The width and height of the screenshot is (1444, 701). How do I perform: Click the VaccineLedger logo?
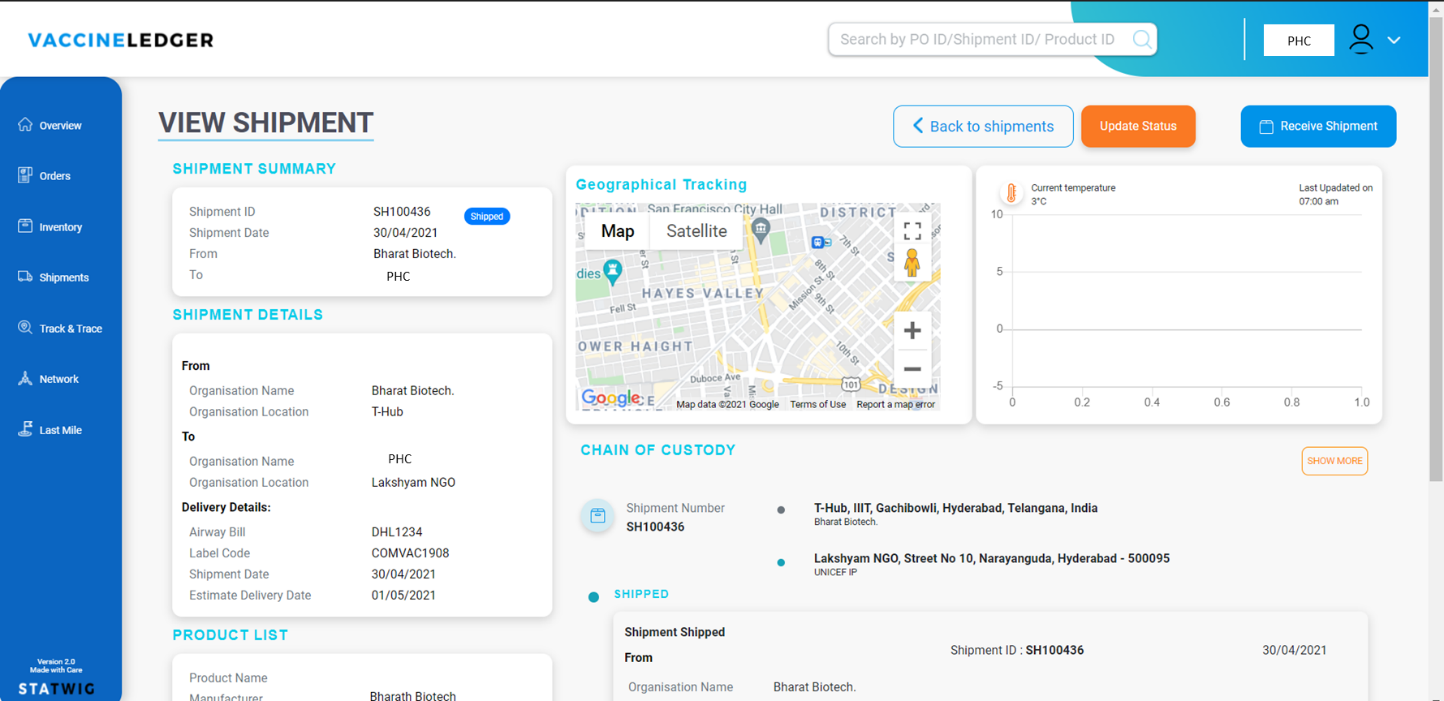tap(121, 40)
